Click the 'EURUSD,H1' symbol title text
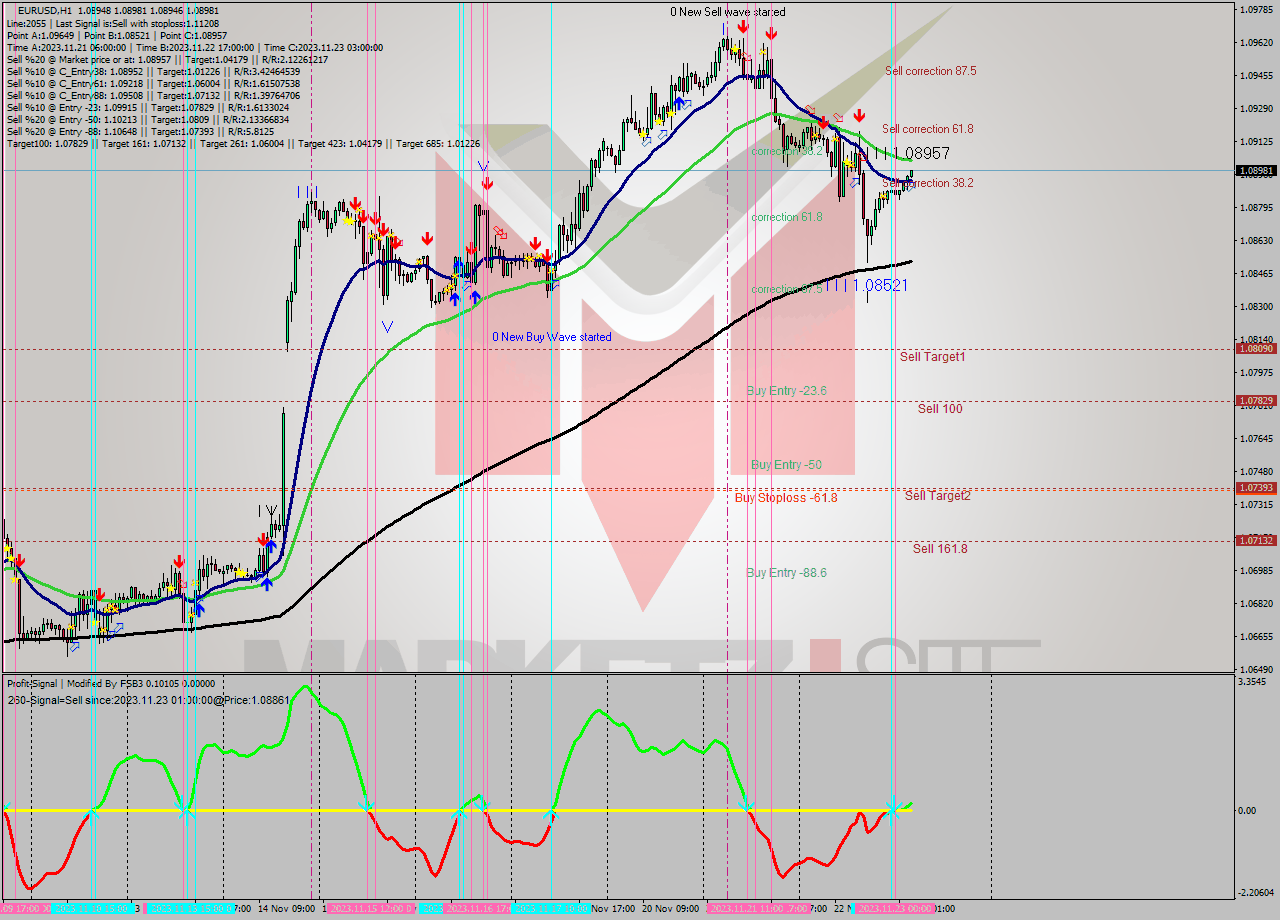1280x920 pixels. (44, 11)
